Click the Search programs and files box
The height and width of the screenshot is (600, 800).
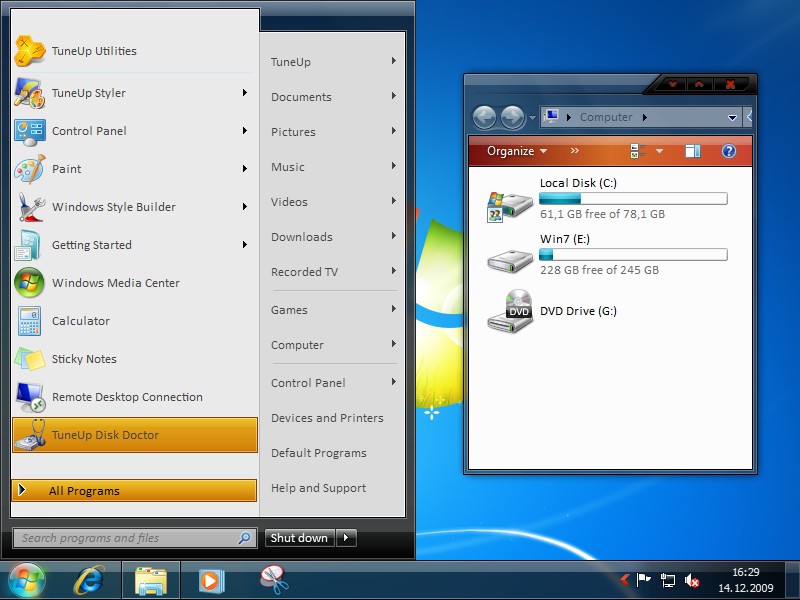tap(125, 538)
